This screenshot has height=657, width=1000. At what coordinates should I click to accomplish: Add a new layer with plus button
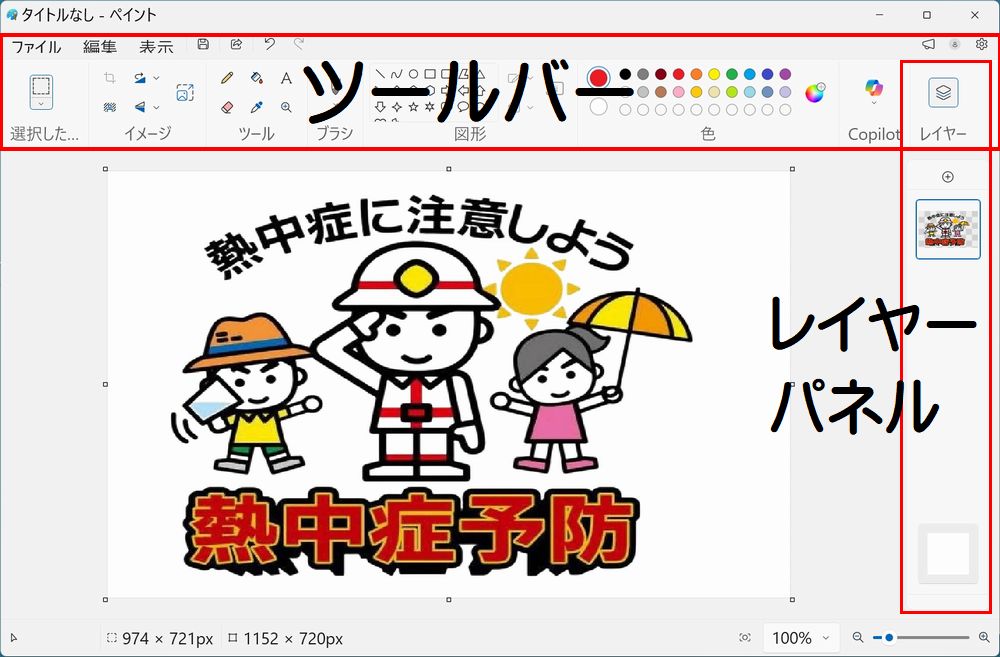948,177
